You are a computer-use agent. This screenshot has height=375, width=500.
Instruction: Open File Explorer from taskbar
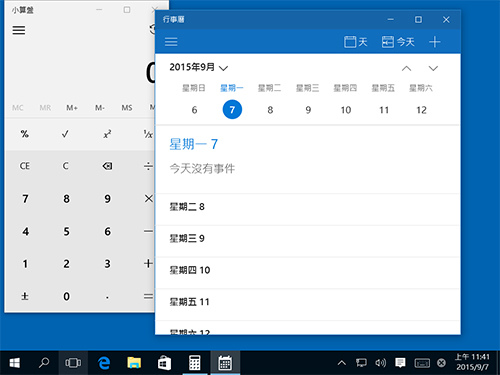point(134,363)
